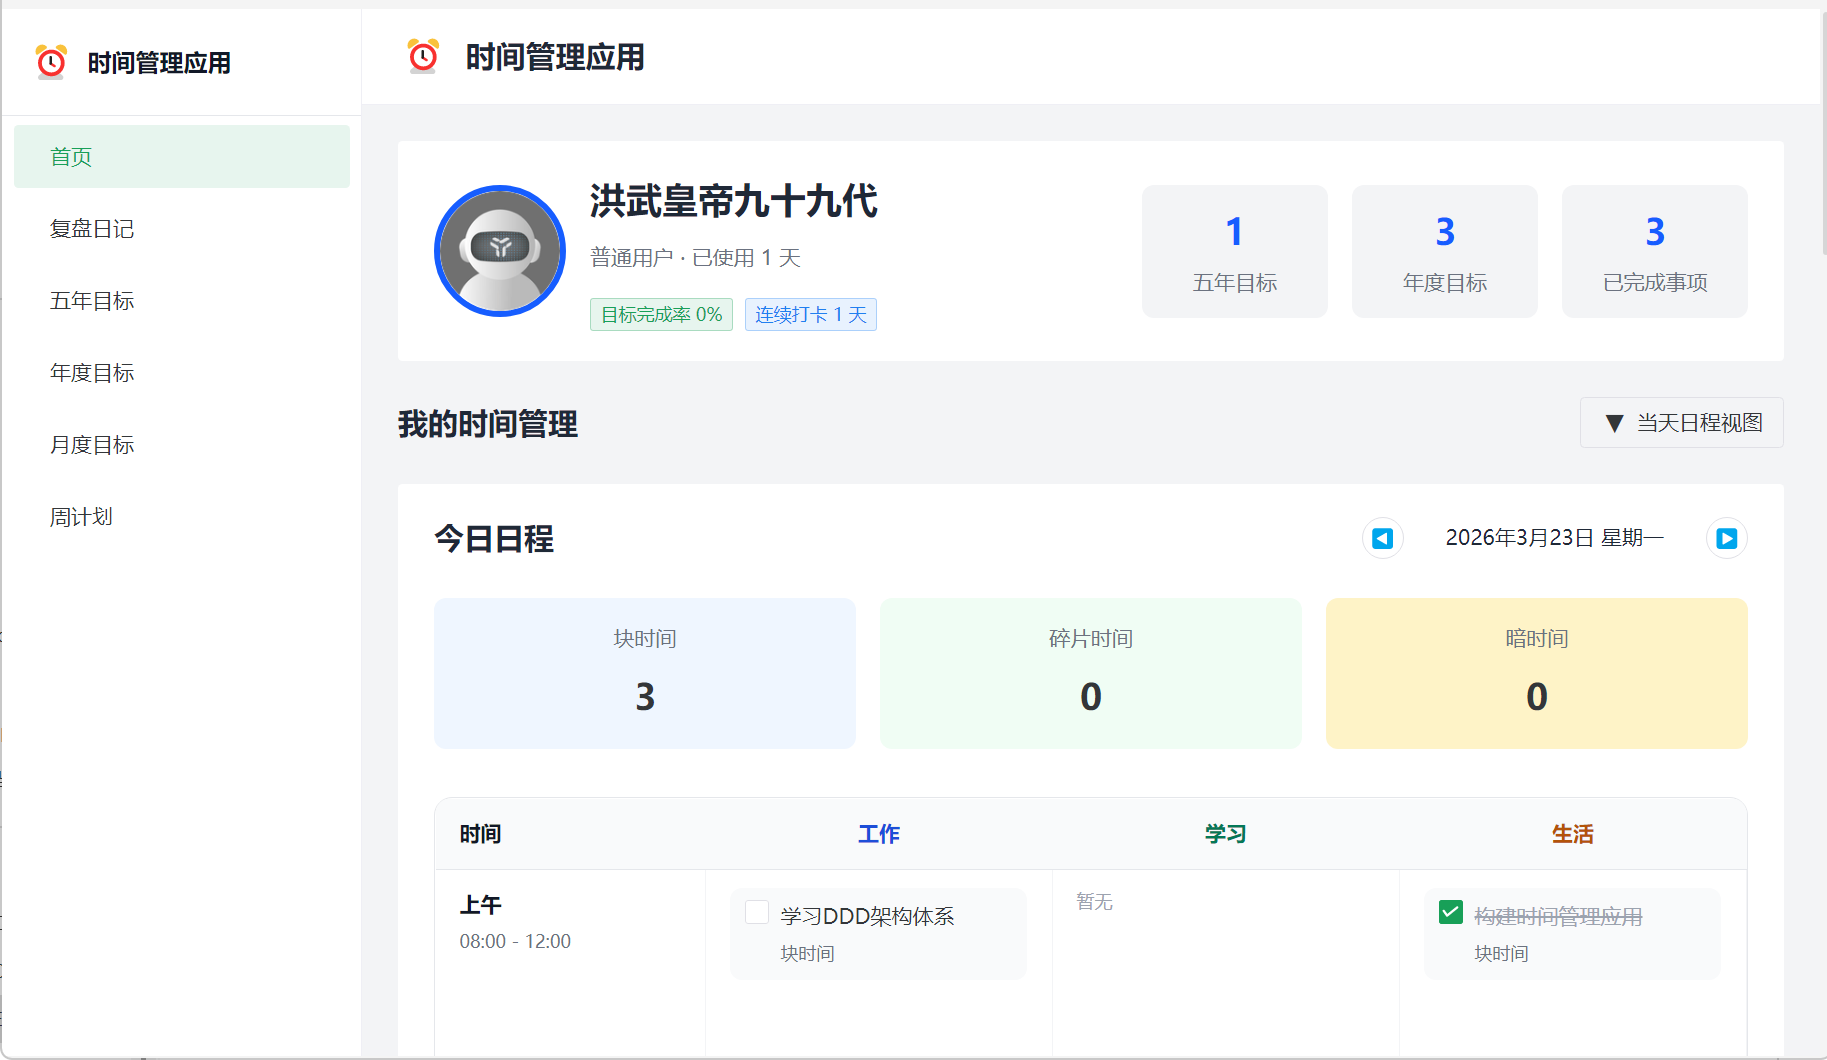The image size is (1827, 1060).
Task: Go to next day with right arrow
Action: (1726, 539)
